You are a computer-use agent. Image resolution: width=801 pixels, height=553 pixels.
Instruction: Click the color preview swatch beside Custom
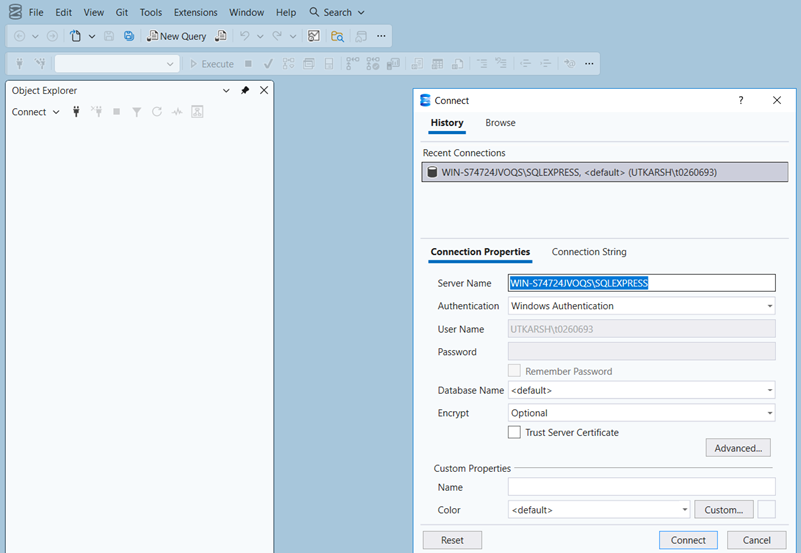(x=766, y=510)
